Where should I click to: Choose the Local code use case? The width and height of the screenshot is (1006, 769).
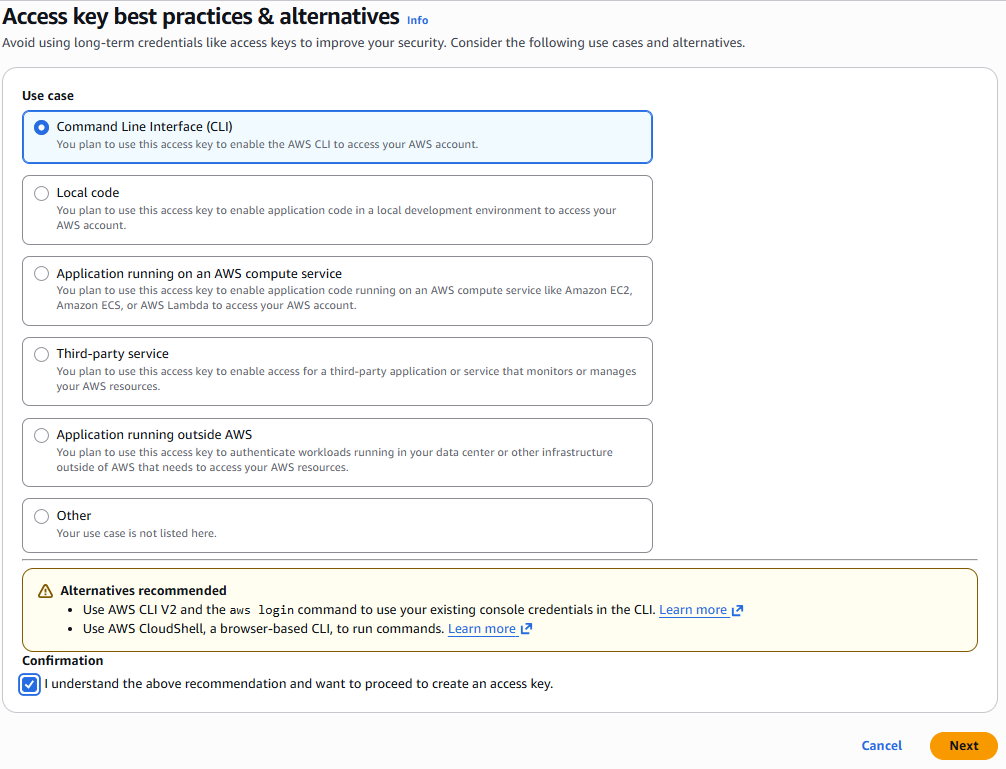41,193
